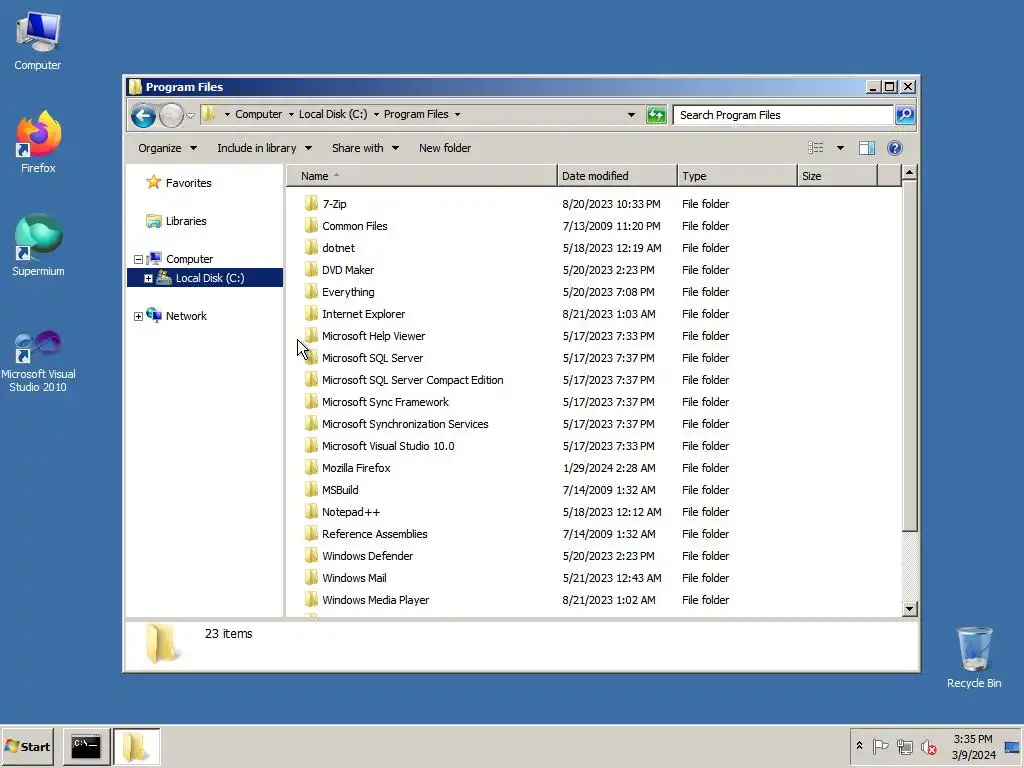The width and height of the screenshot is (1024, 768).
Task: Click in the Search Program Files box
Action: [783, 115]
